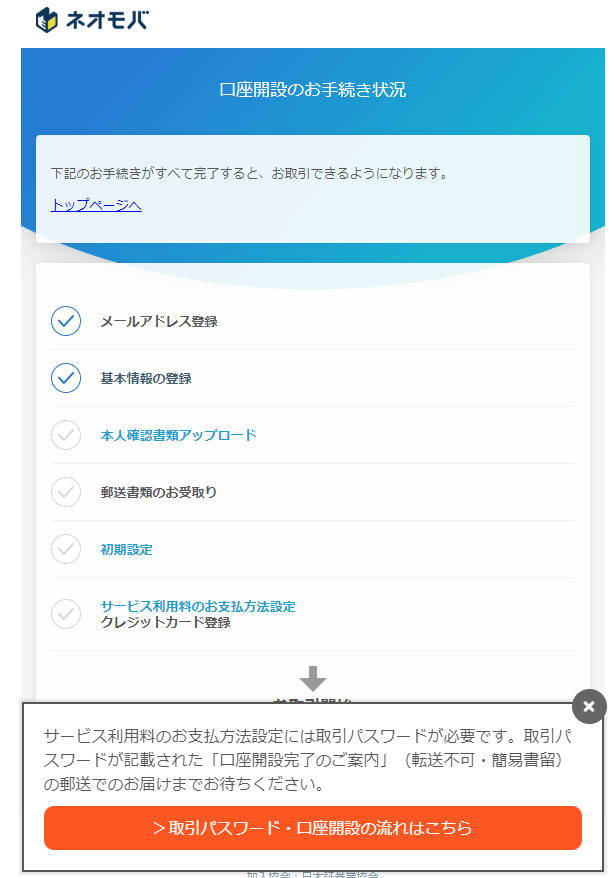
Task: Click the check circle beside サービス利用料のお支払方法設定
Action: point(66,614)
